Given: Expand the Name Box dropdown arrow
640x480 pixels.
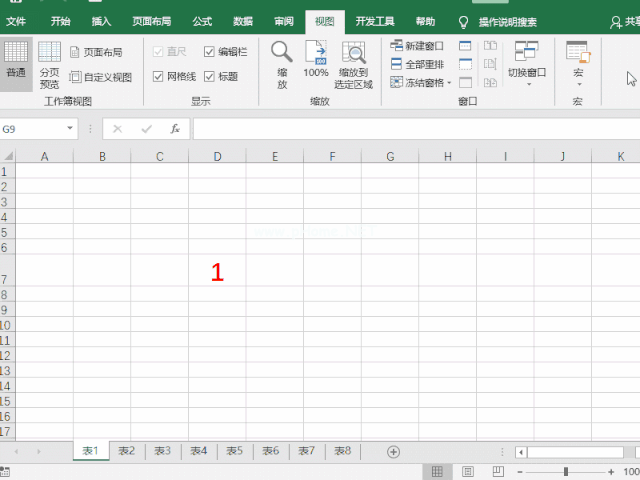Looking at the screenshot, I should coord(70,129).
